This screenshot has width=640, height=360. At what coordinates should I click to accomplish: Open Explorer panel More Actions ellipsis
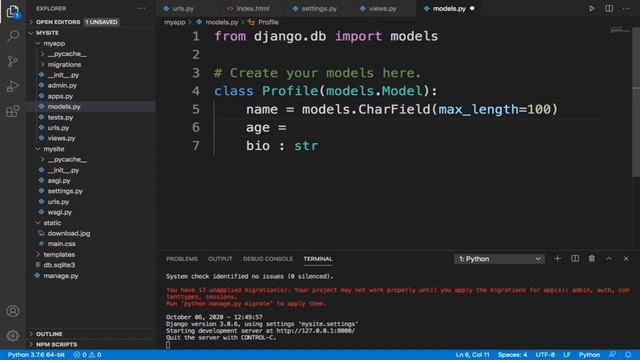(142, 8)
